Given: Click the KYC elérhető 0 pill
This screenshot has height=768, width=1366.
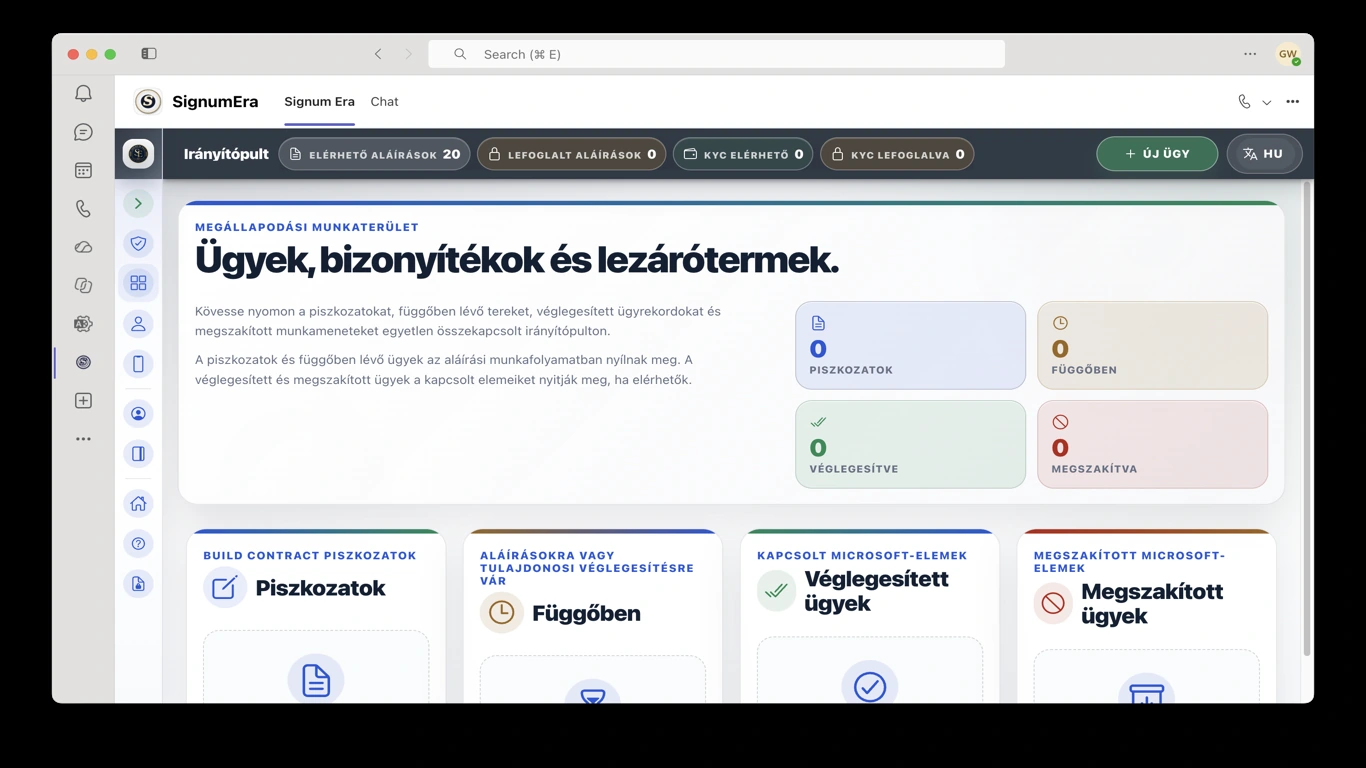Looking at the screenshot, I should coord(743,154).
